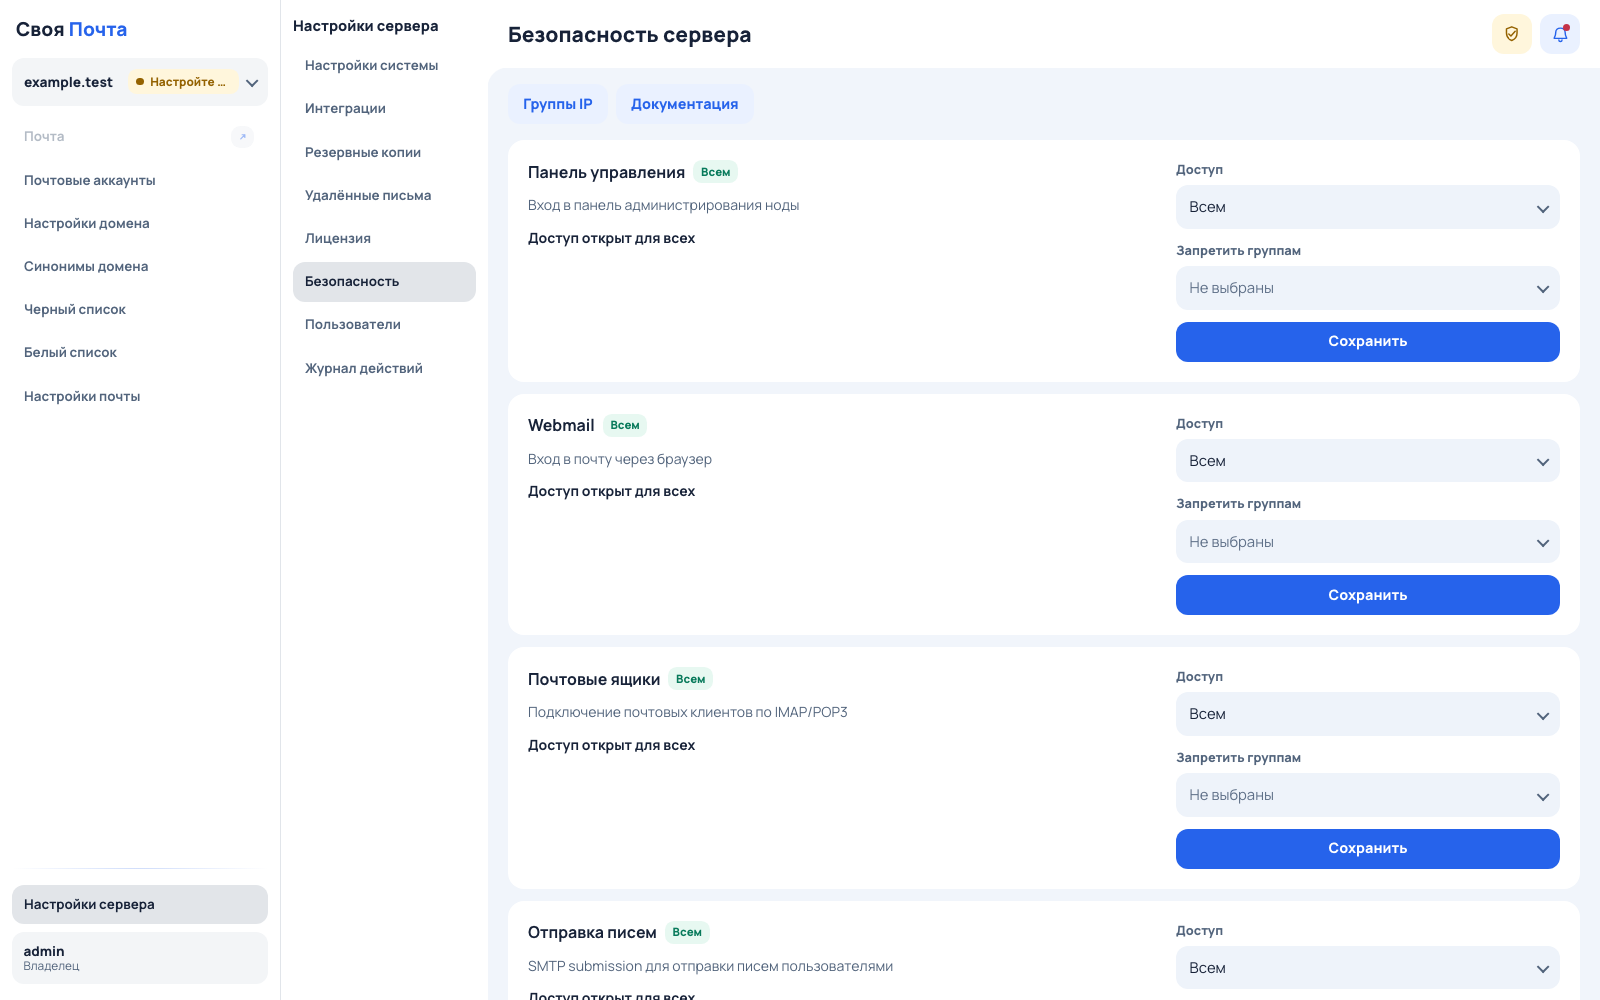Click the Всем badge next to Отправка писем

pyautogui.click(x=687, y=932)
